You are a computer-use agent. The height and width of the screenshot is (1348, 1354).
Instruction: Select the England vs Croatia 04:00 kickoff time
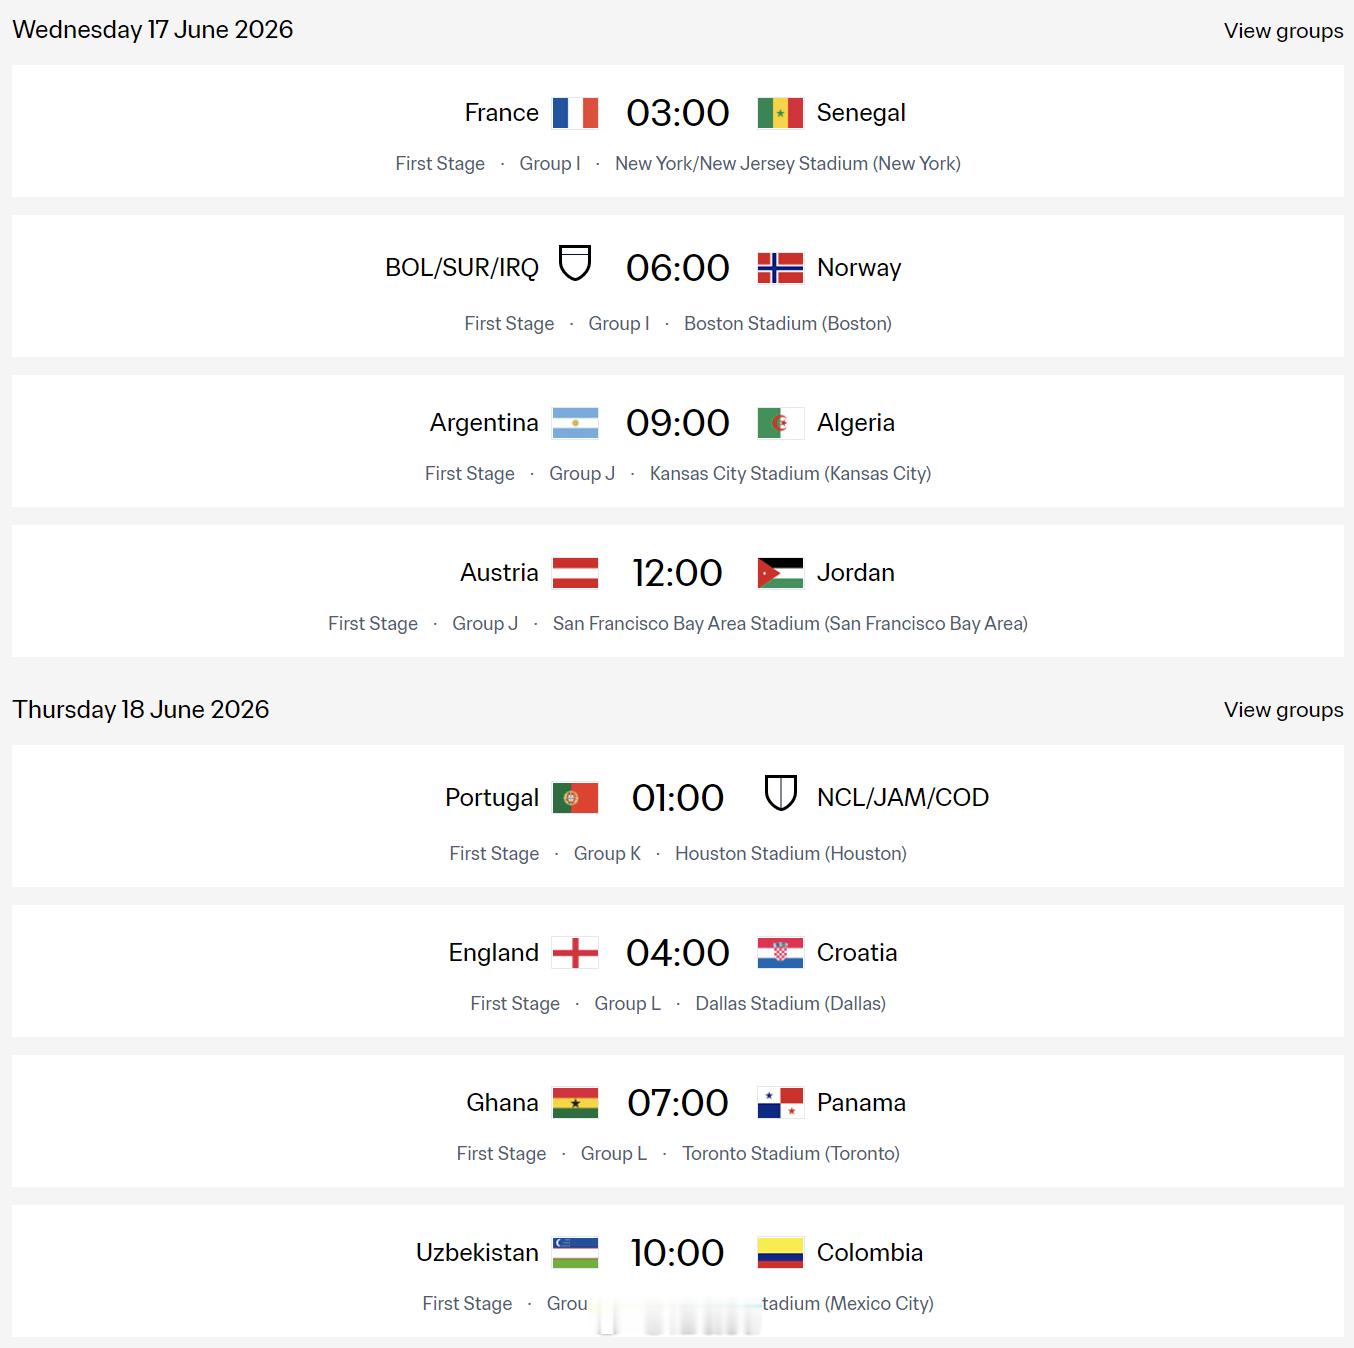[x=677, y=953]
